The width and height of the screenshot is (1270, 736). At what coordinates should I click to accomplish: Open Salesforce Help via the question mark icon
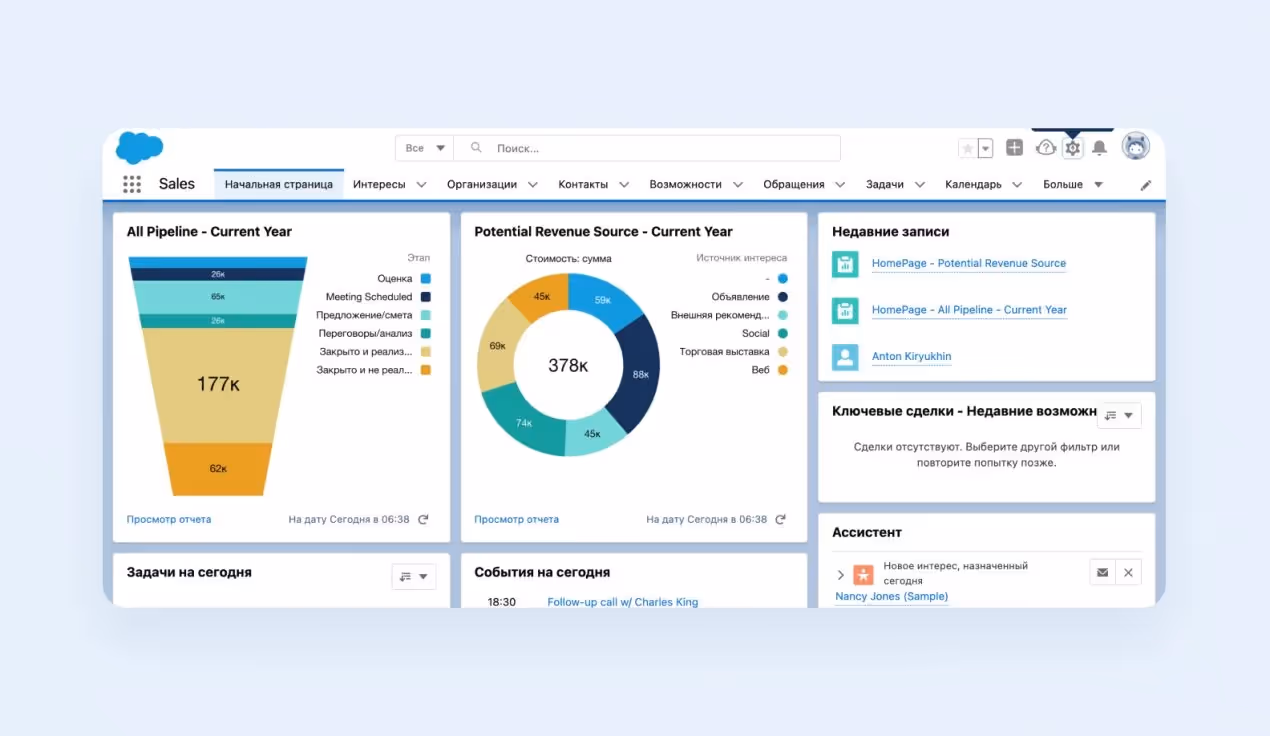point(1045,146)
